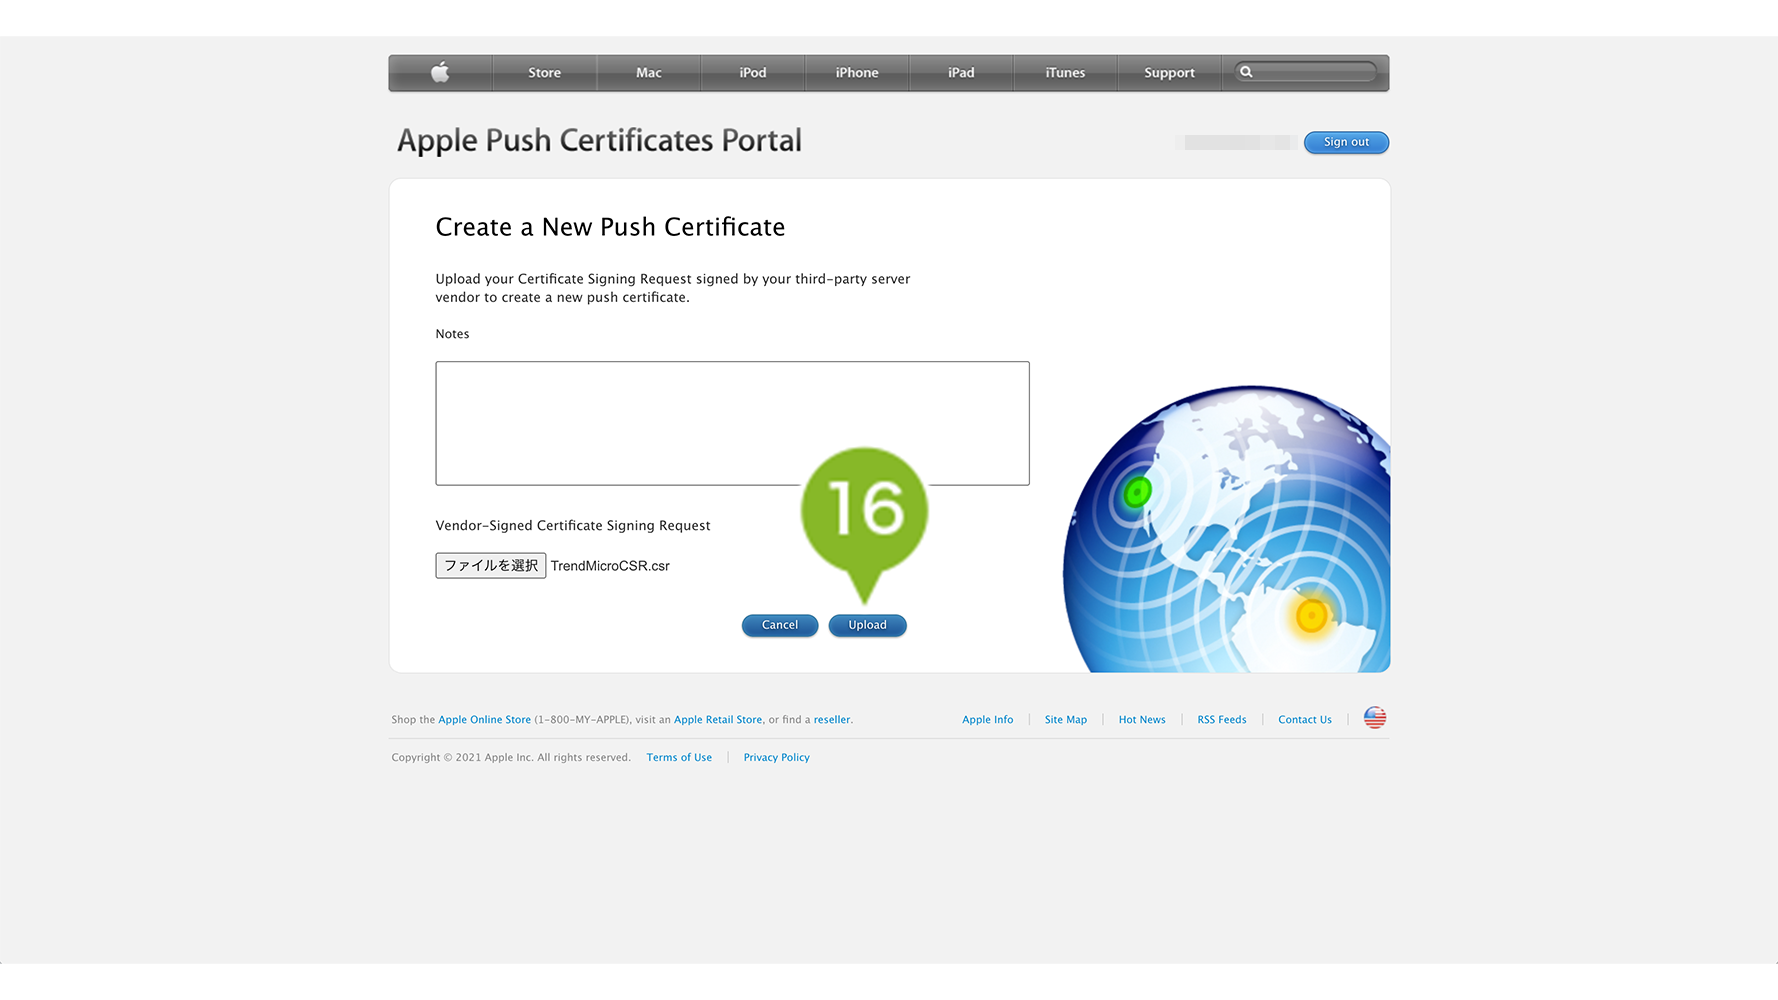Image resolution: width=1778 pixels, height=1000 pixels.
Task: Click the ファイルを選択 file chooser button
Action: pyautogui.click(x=490, y=566)
